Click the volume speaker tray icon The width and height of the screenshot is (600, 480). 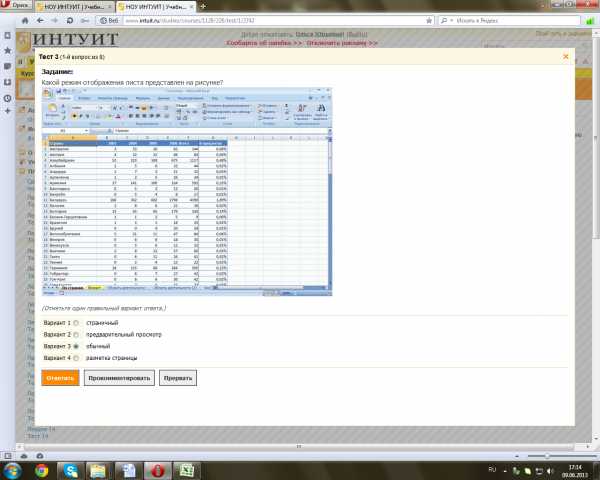coord(551,471)
